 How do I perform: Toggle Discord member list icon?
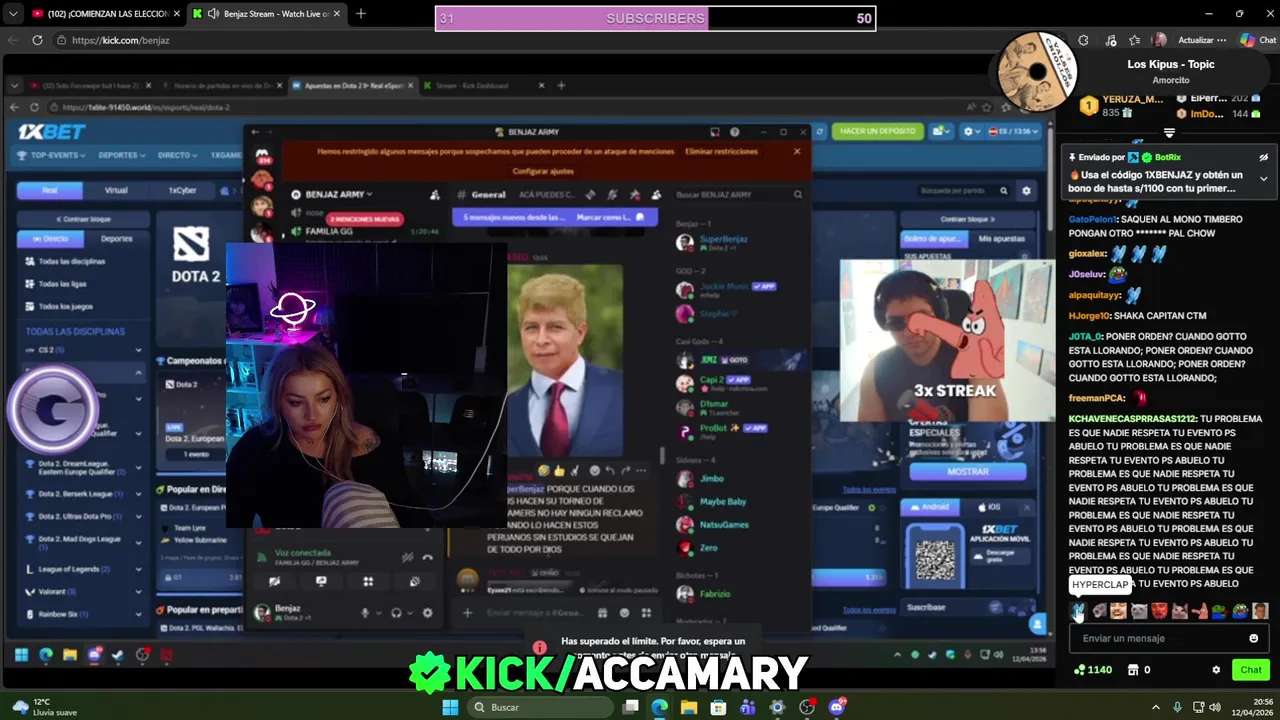tap(656, 195)
